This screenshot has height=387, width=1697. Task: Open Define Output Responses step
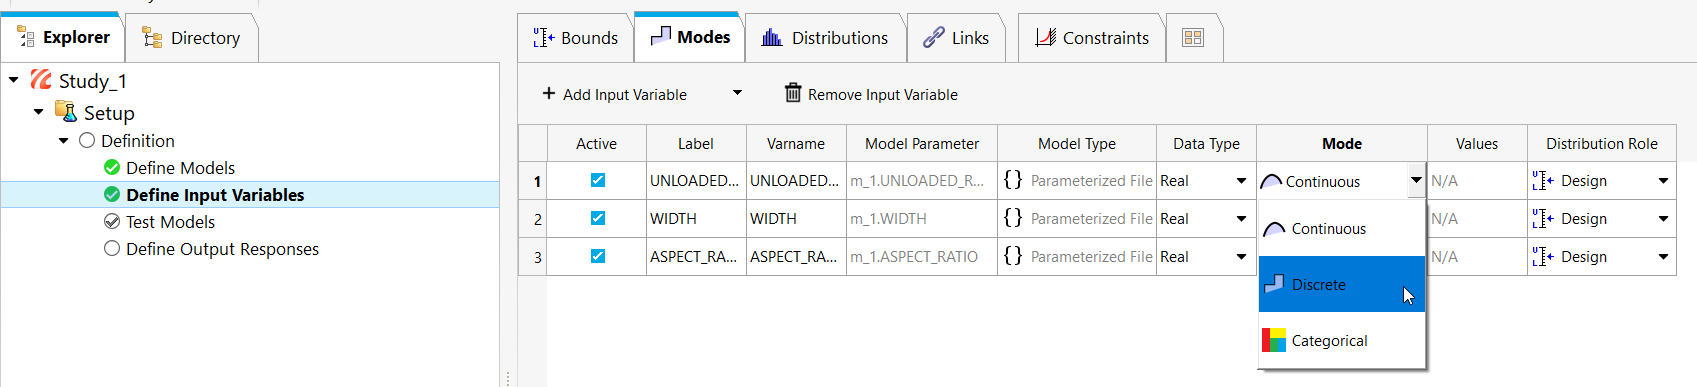(x=222, y=249)
